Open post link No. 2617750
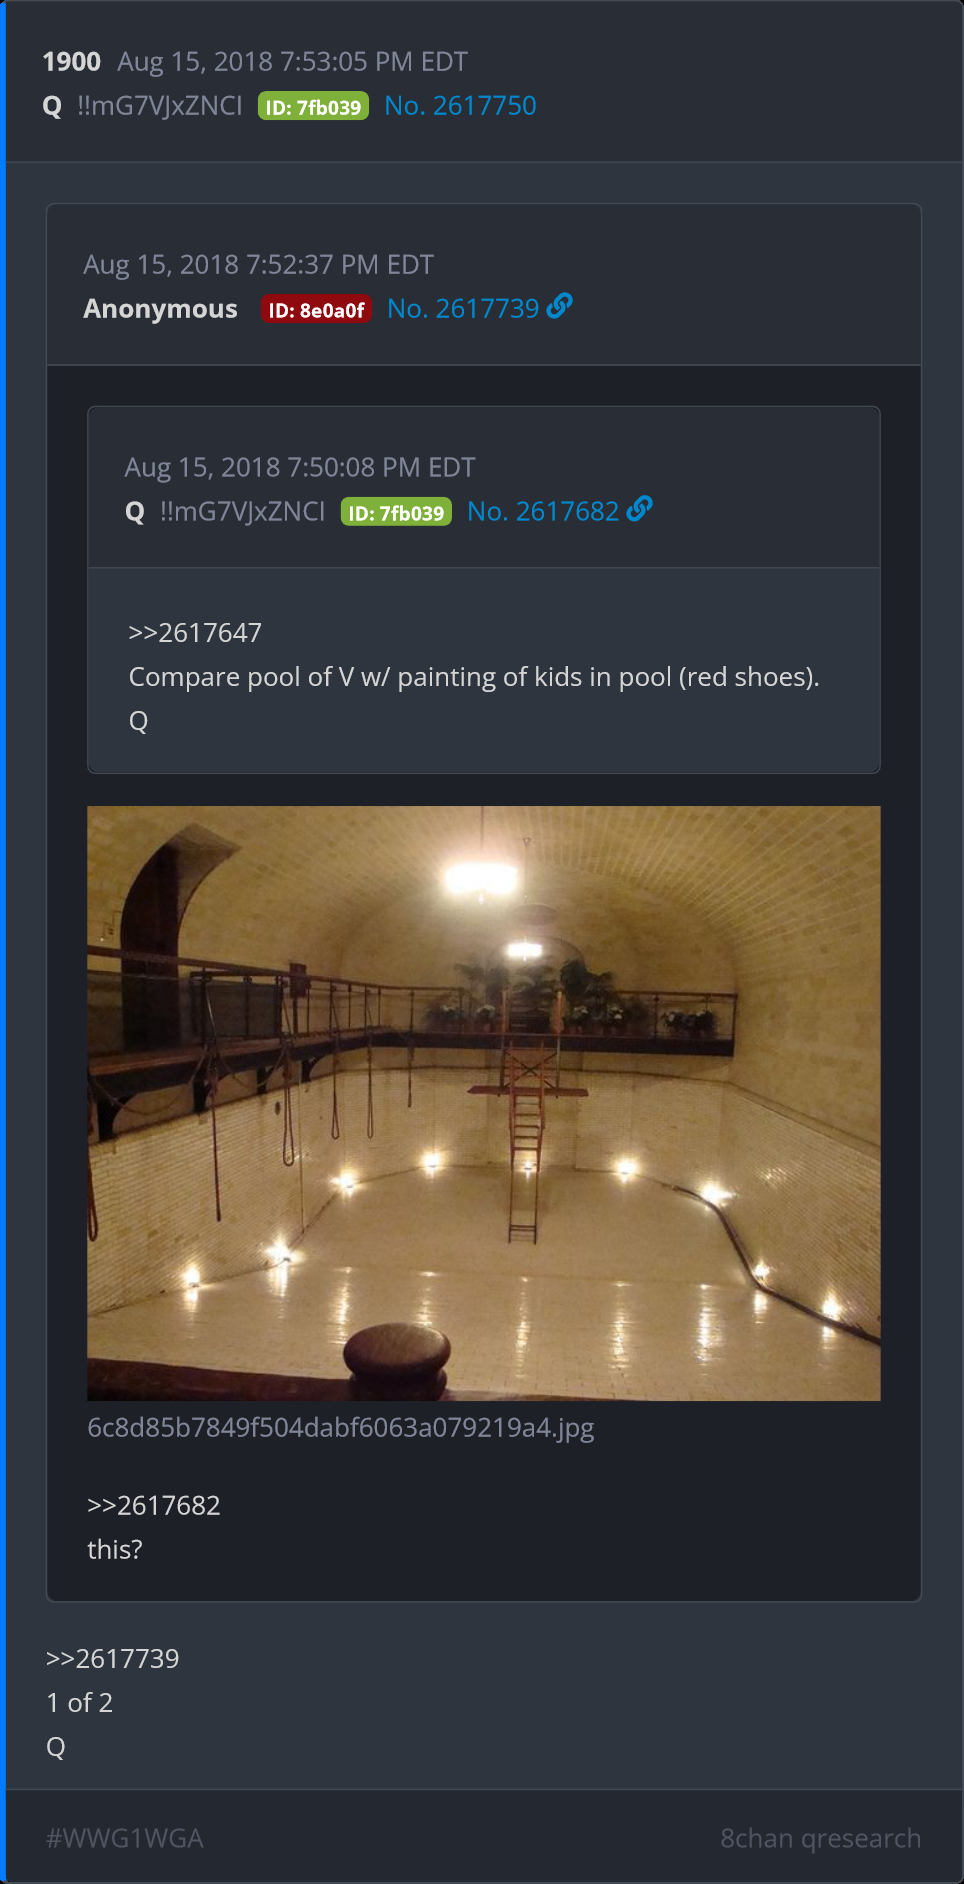Screen dimensions: 964x1884 (460, 105)
